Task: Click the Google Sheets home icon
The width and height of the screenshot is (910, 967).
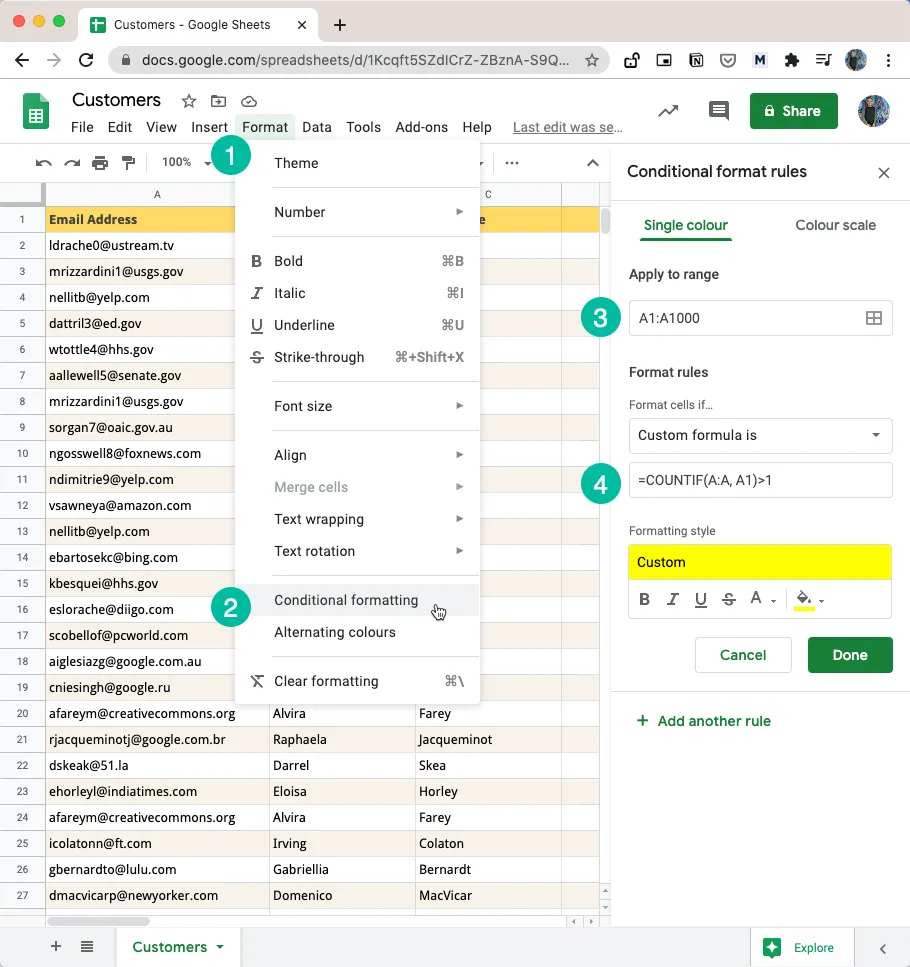Action: tap(36, 111)
